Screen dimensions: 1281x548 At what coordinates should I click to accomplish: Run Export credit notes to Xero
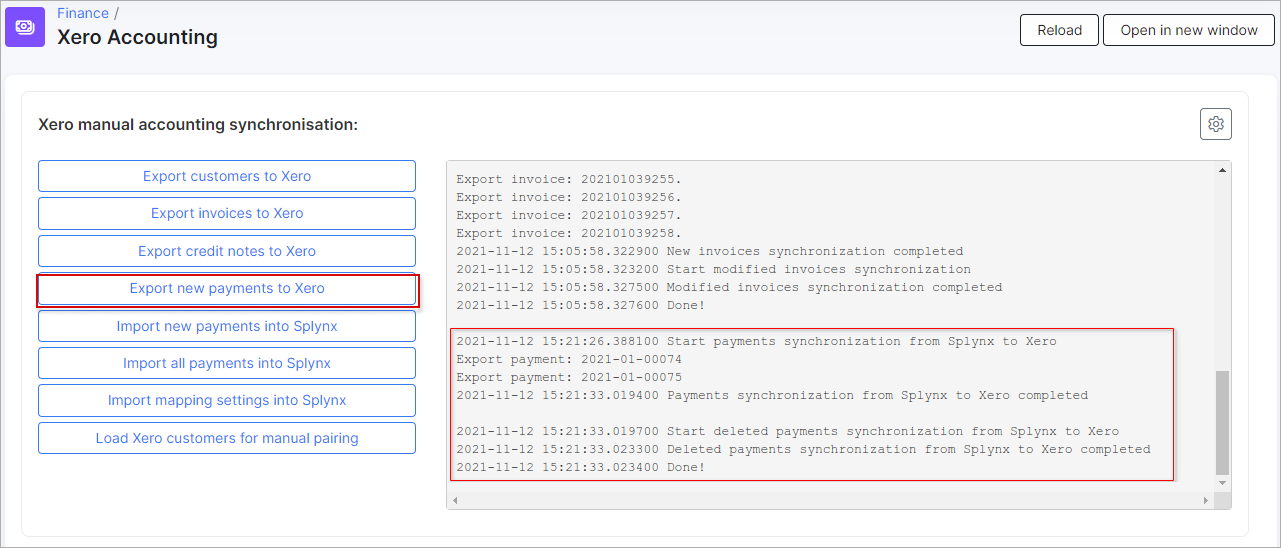point(227,251)
